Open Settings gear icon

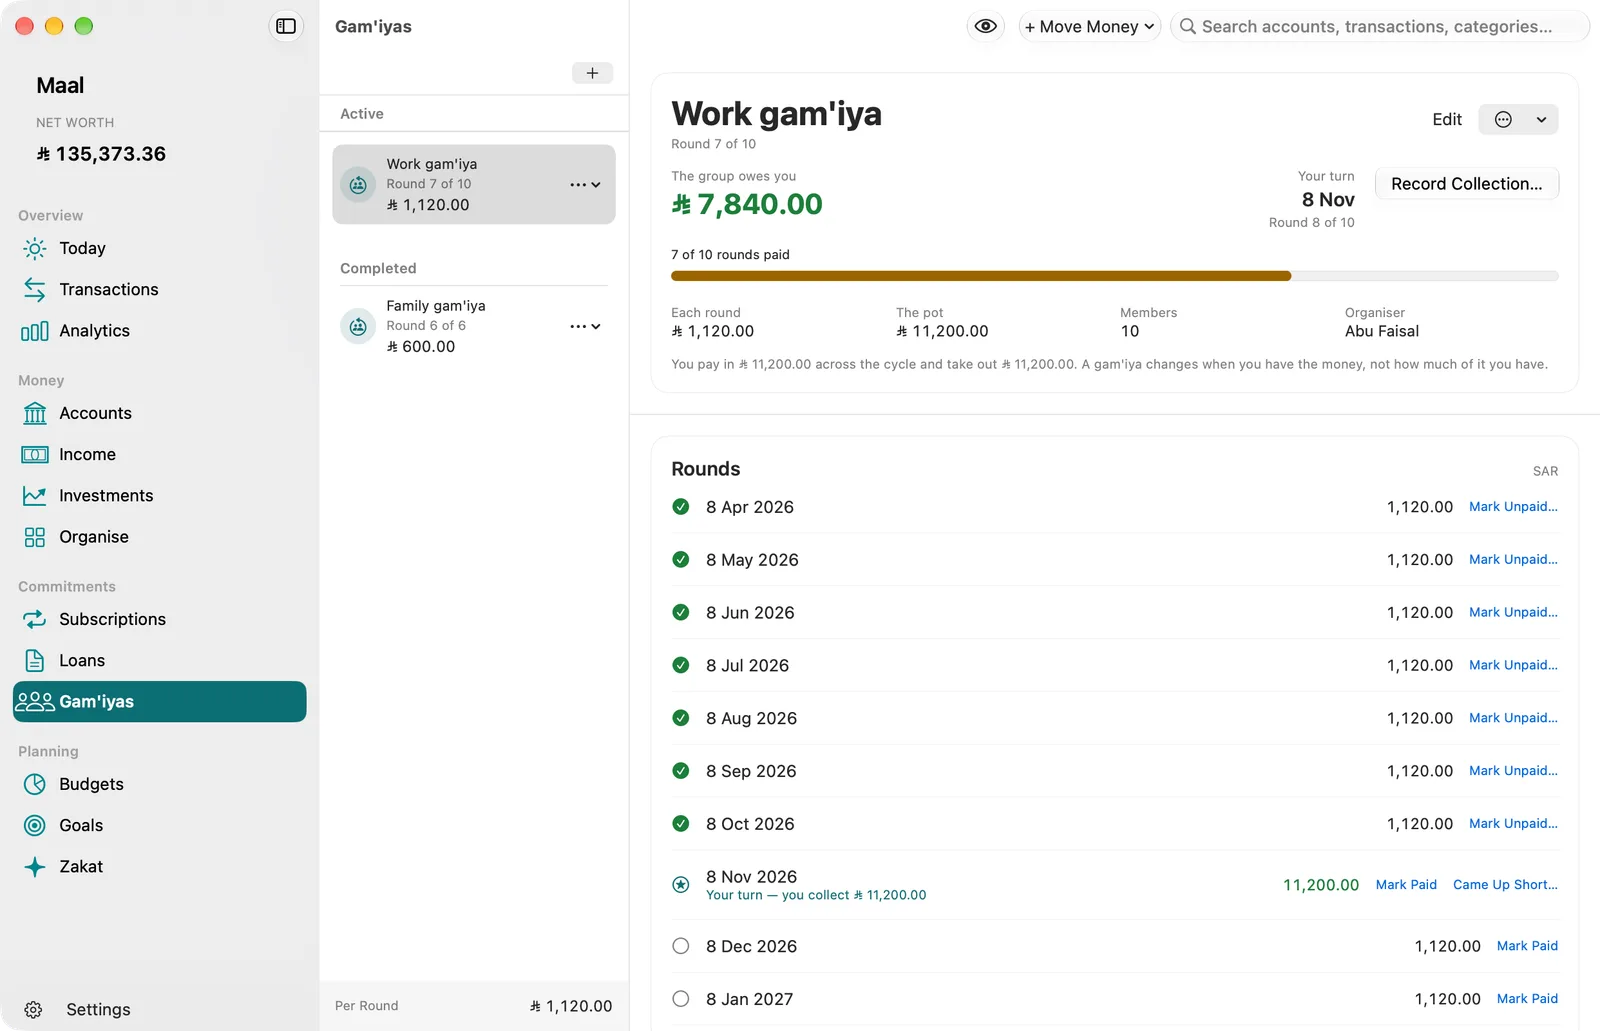click(33, 1010)
